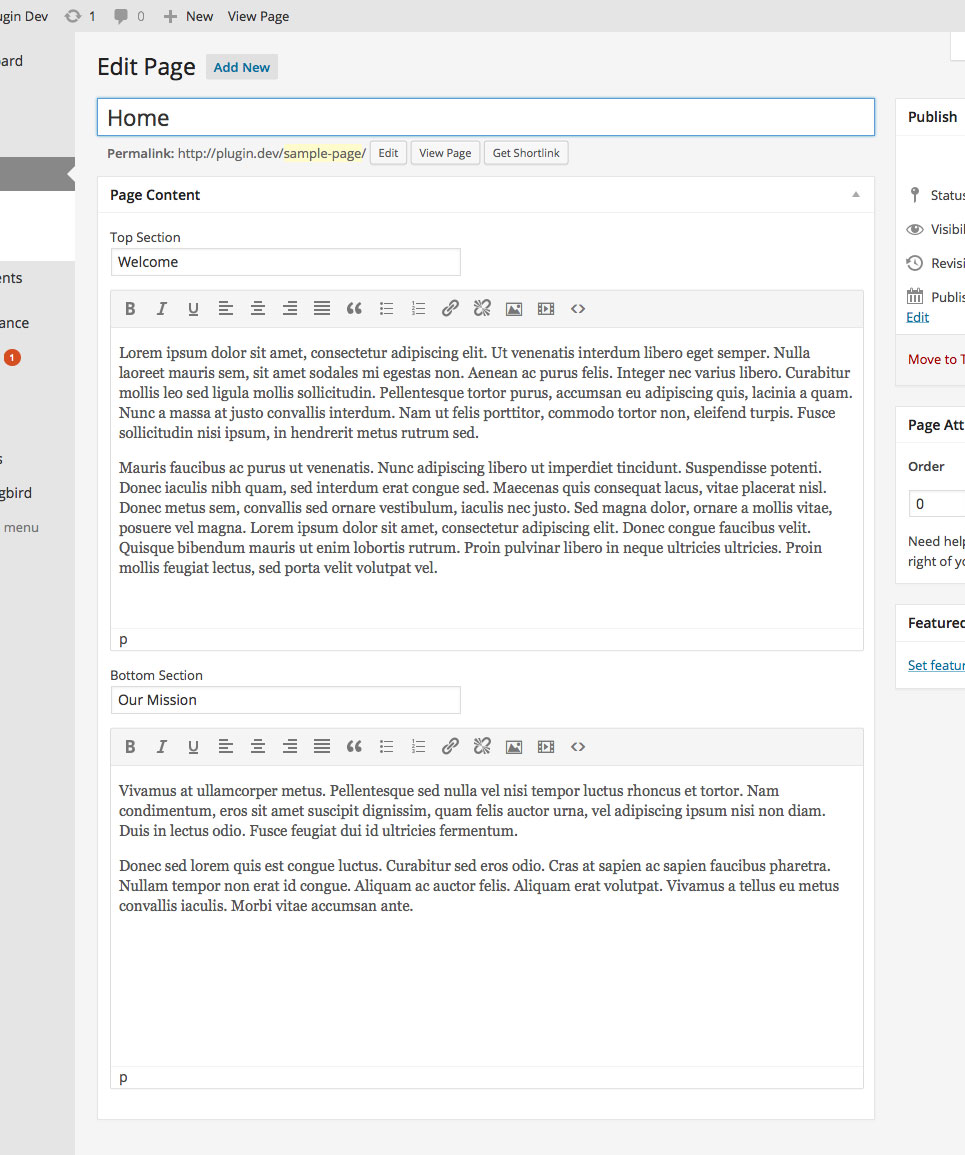
Task: Remove link in Top Section editor
Action: click(482, 309)
